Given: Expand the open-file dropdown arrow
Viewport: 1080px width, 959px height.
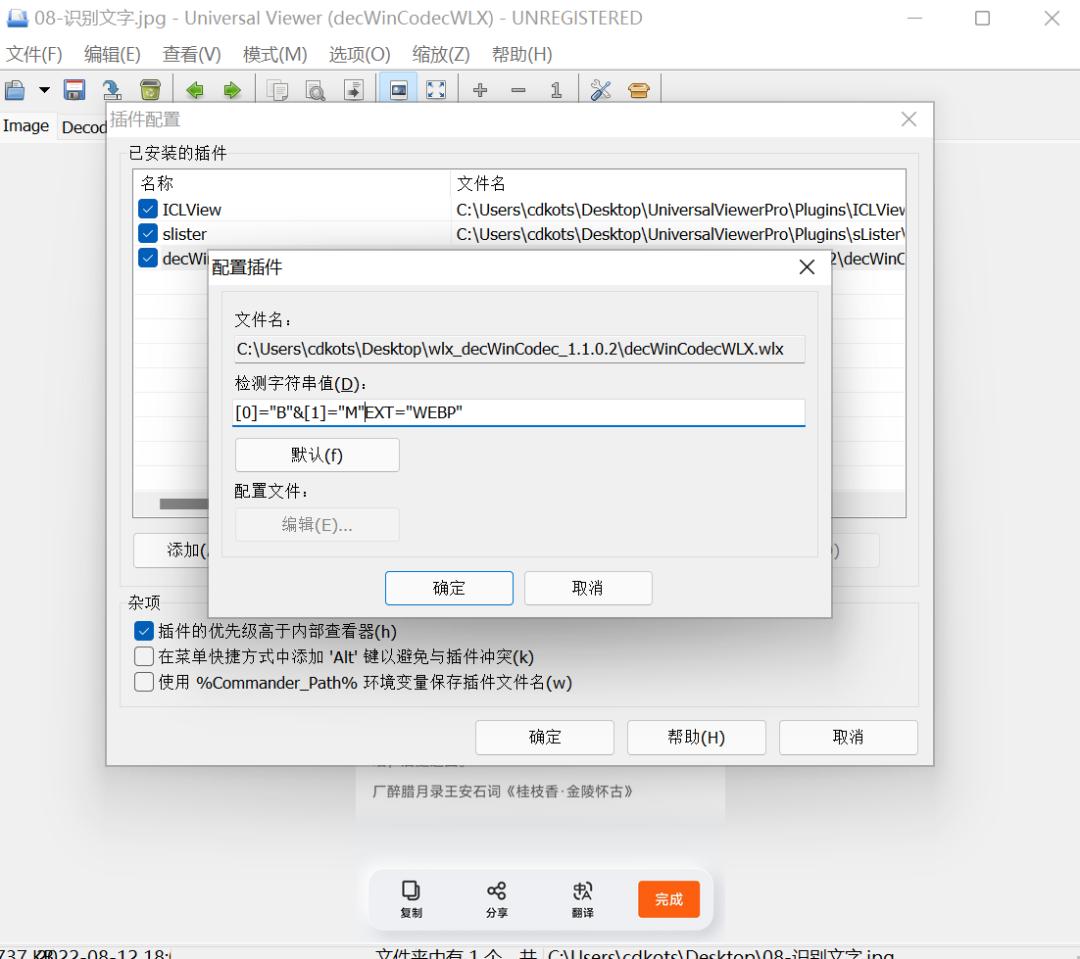Looking at the screenshot, I should 44,90.
